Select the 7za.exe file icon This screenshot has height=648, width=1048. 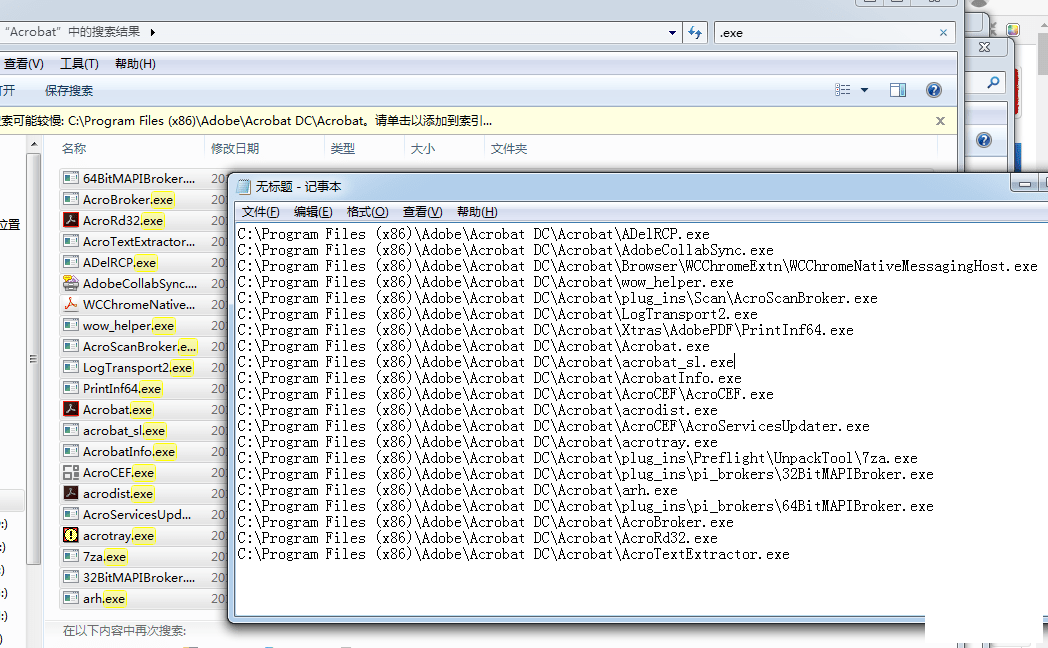[x=71, y=556]
